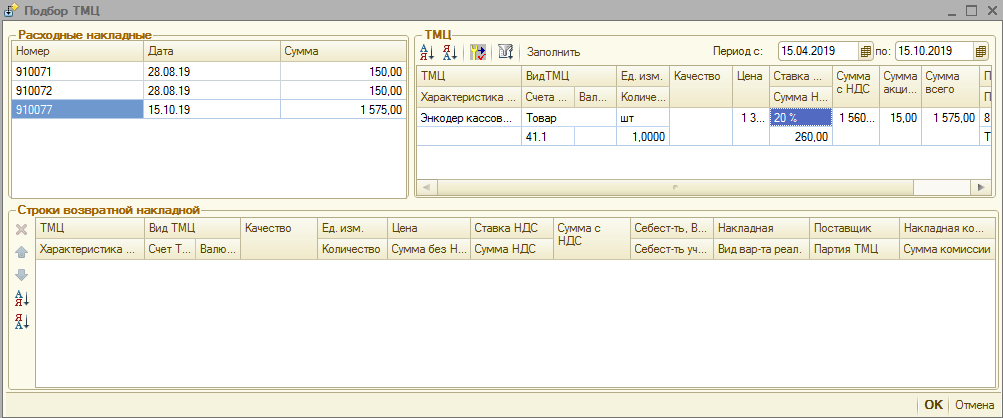Click Отмена to cancel
1003x418 pixels.
[x=972, y=405]
